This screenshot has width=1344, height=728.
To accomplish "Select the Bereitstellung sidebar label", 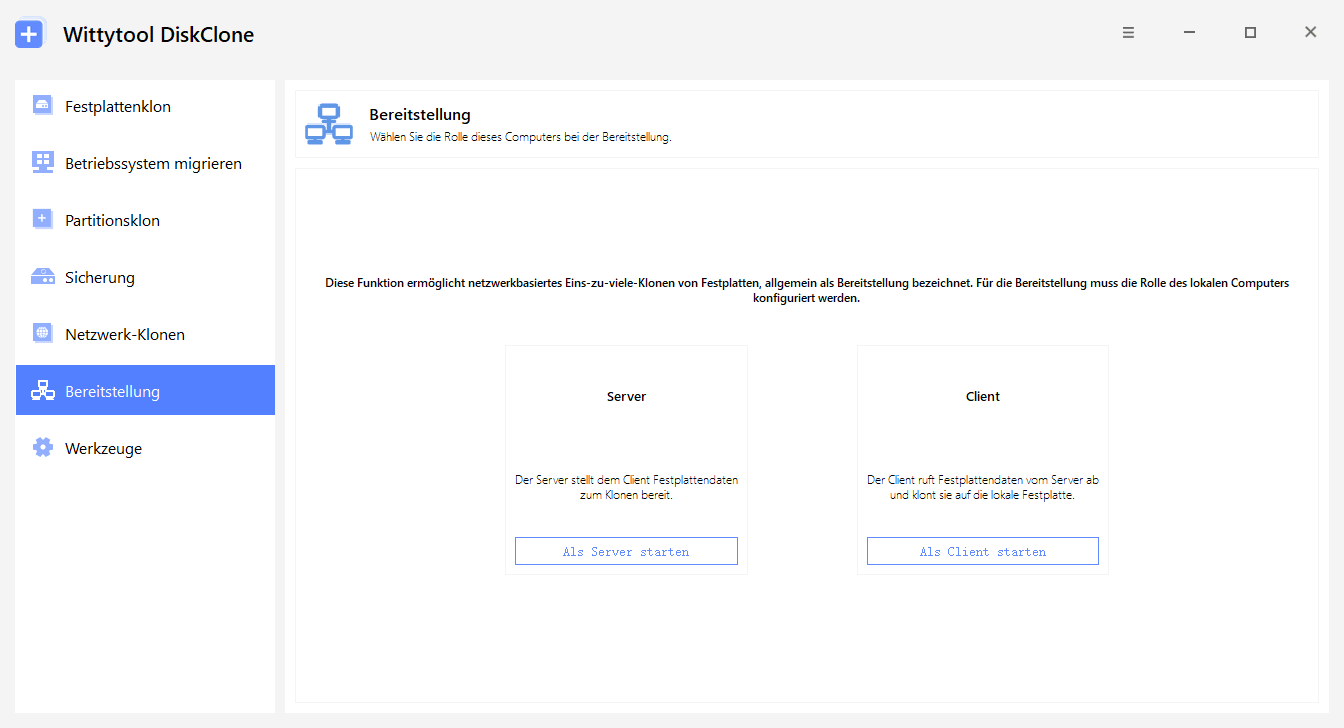I will point(112,391).
